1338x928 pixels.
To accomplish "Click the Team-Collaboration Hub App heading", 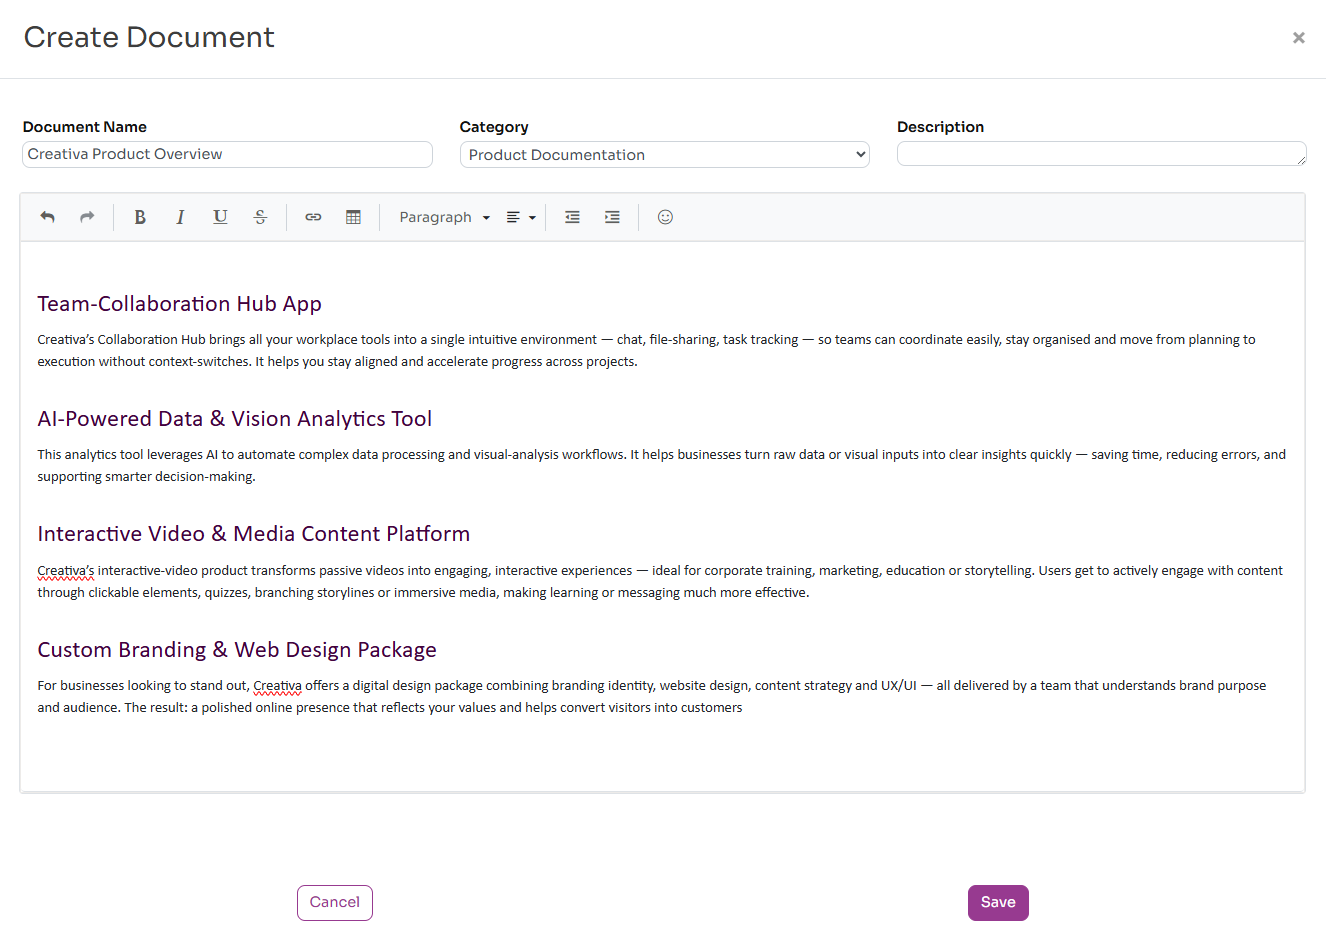I will pyautogui.click(x=180, y=304).
